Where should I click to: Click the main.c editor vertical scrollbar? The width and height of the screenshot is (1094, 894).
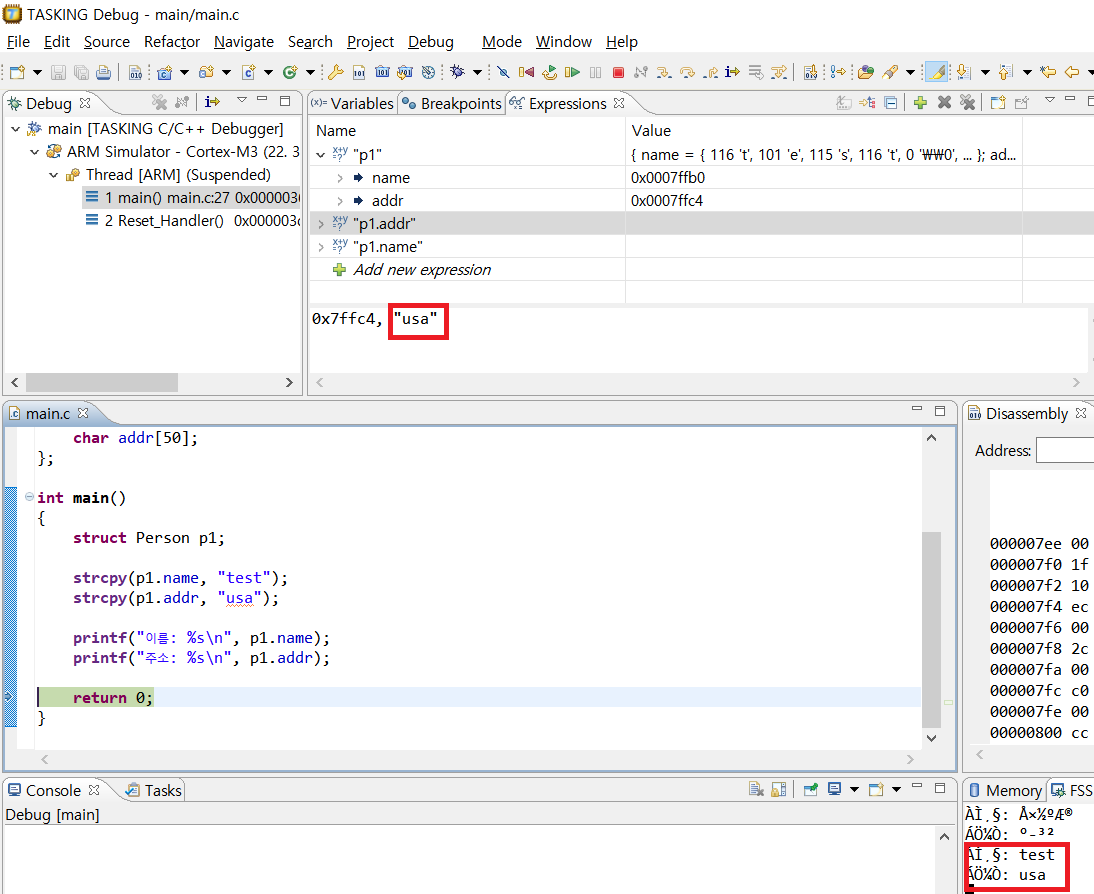[931, 628]
